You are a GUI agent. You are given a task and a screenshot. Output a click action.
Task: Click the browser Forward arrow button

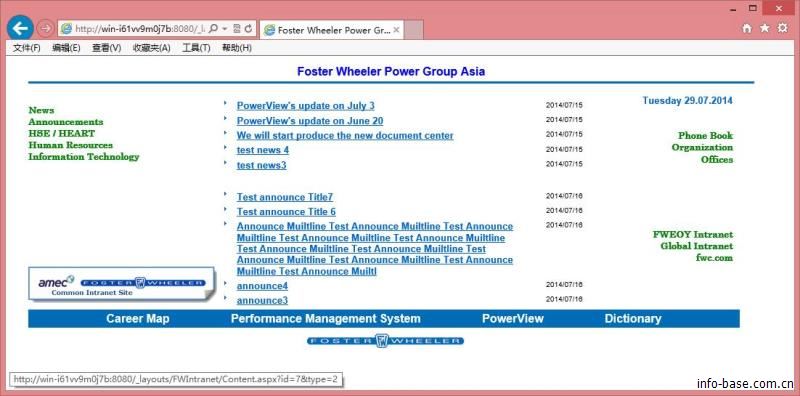click(x=45, y=29)
